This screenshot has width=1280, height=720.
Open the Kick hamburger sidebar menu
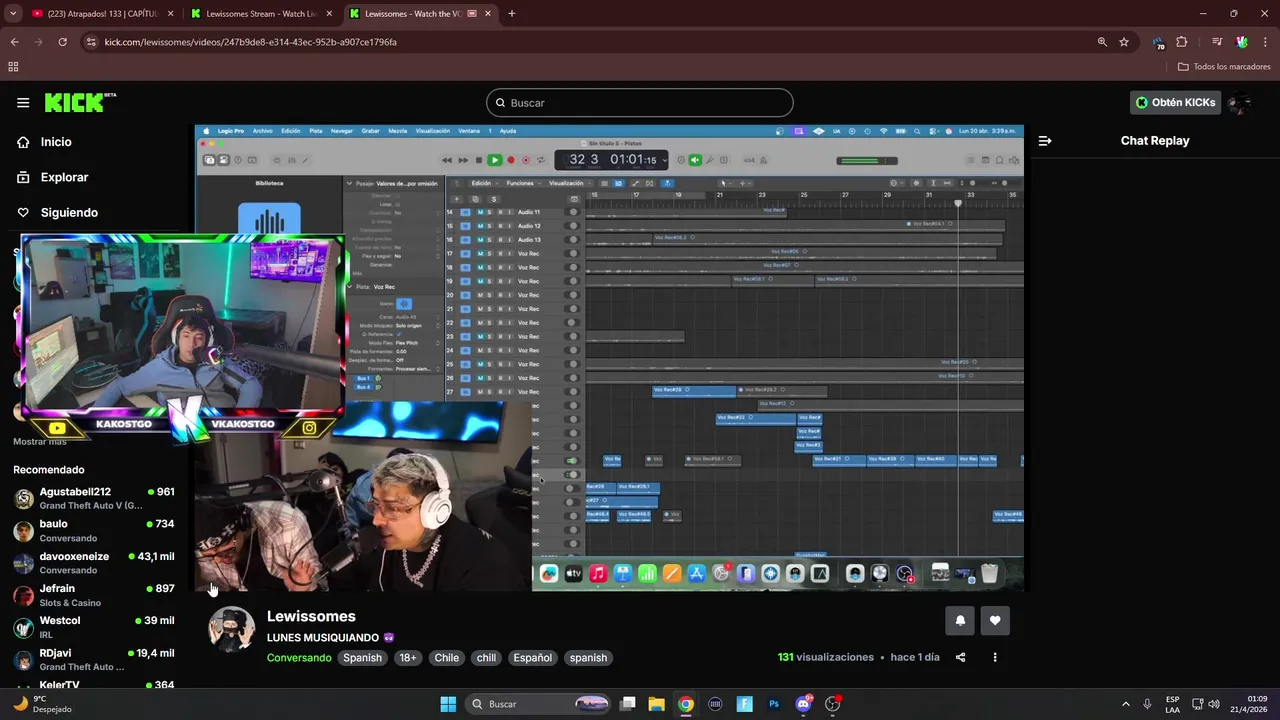point(23,102)
